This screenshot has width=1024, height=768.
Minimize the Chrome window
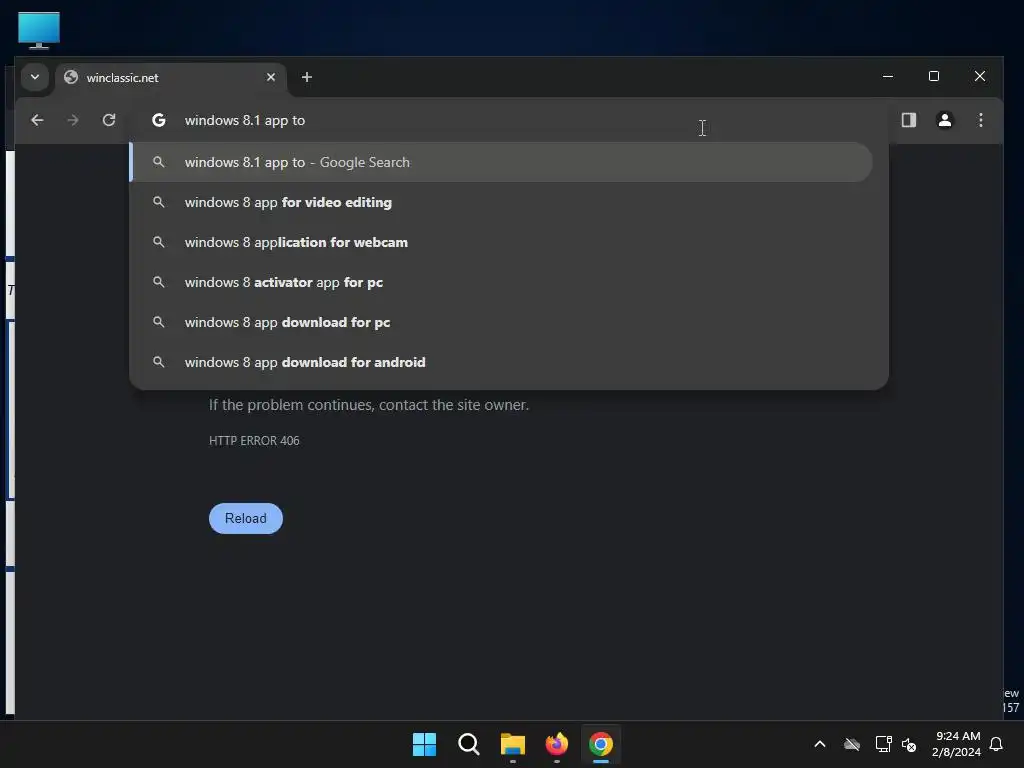(x=888, y=76)
